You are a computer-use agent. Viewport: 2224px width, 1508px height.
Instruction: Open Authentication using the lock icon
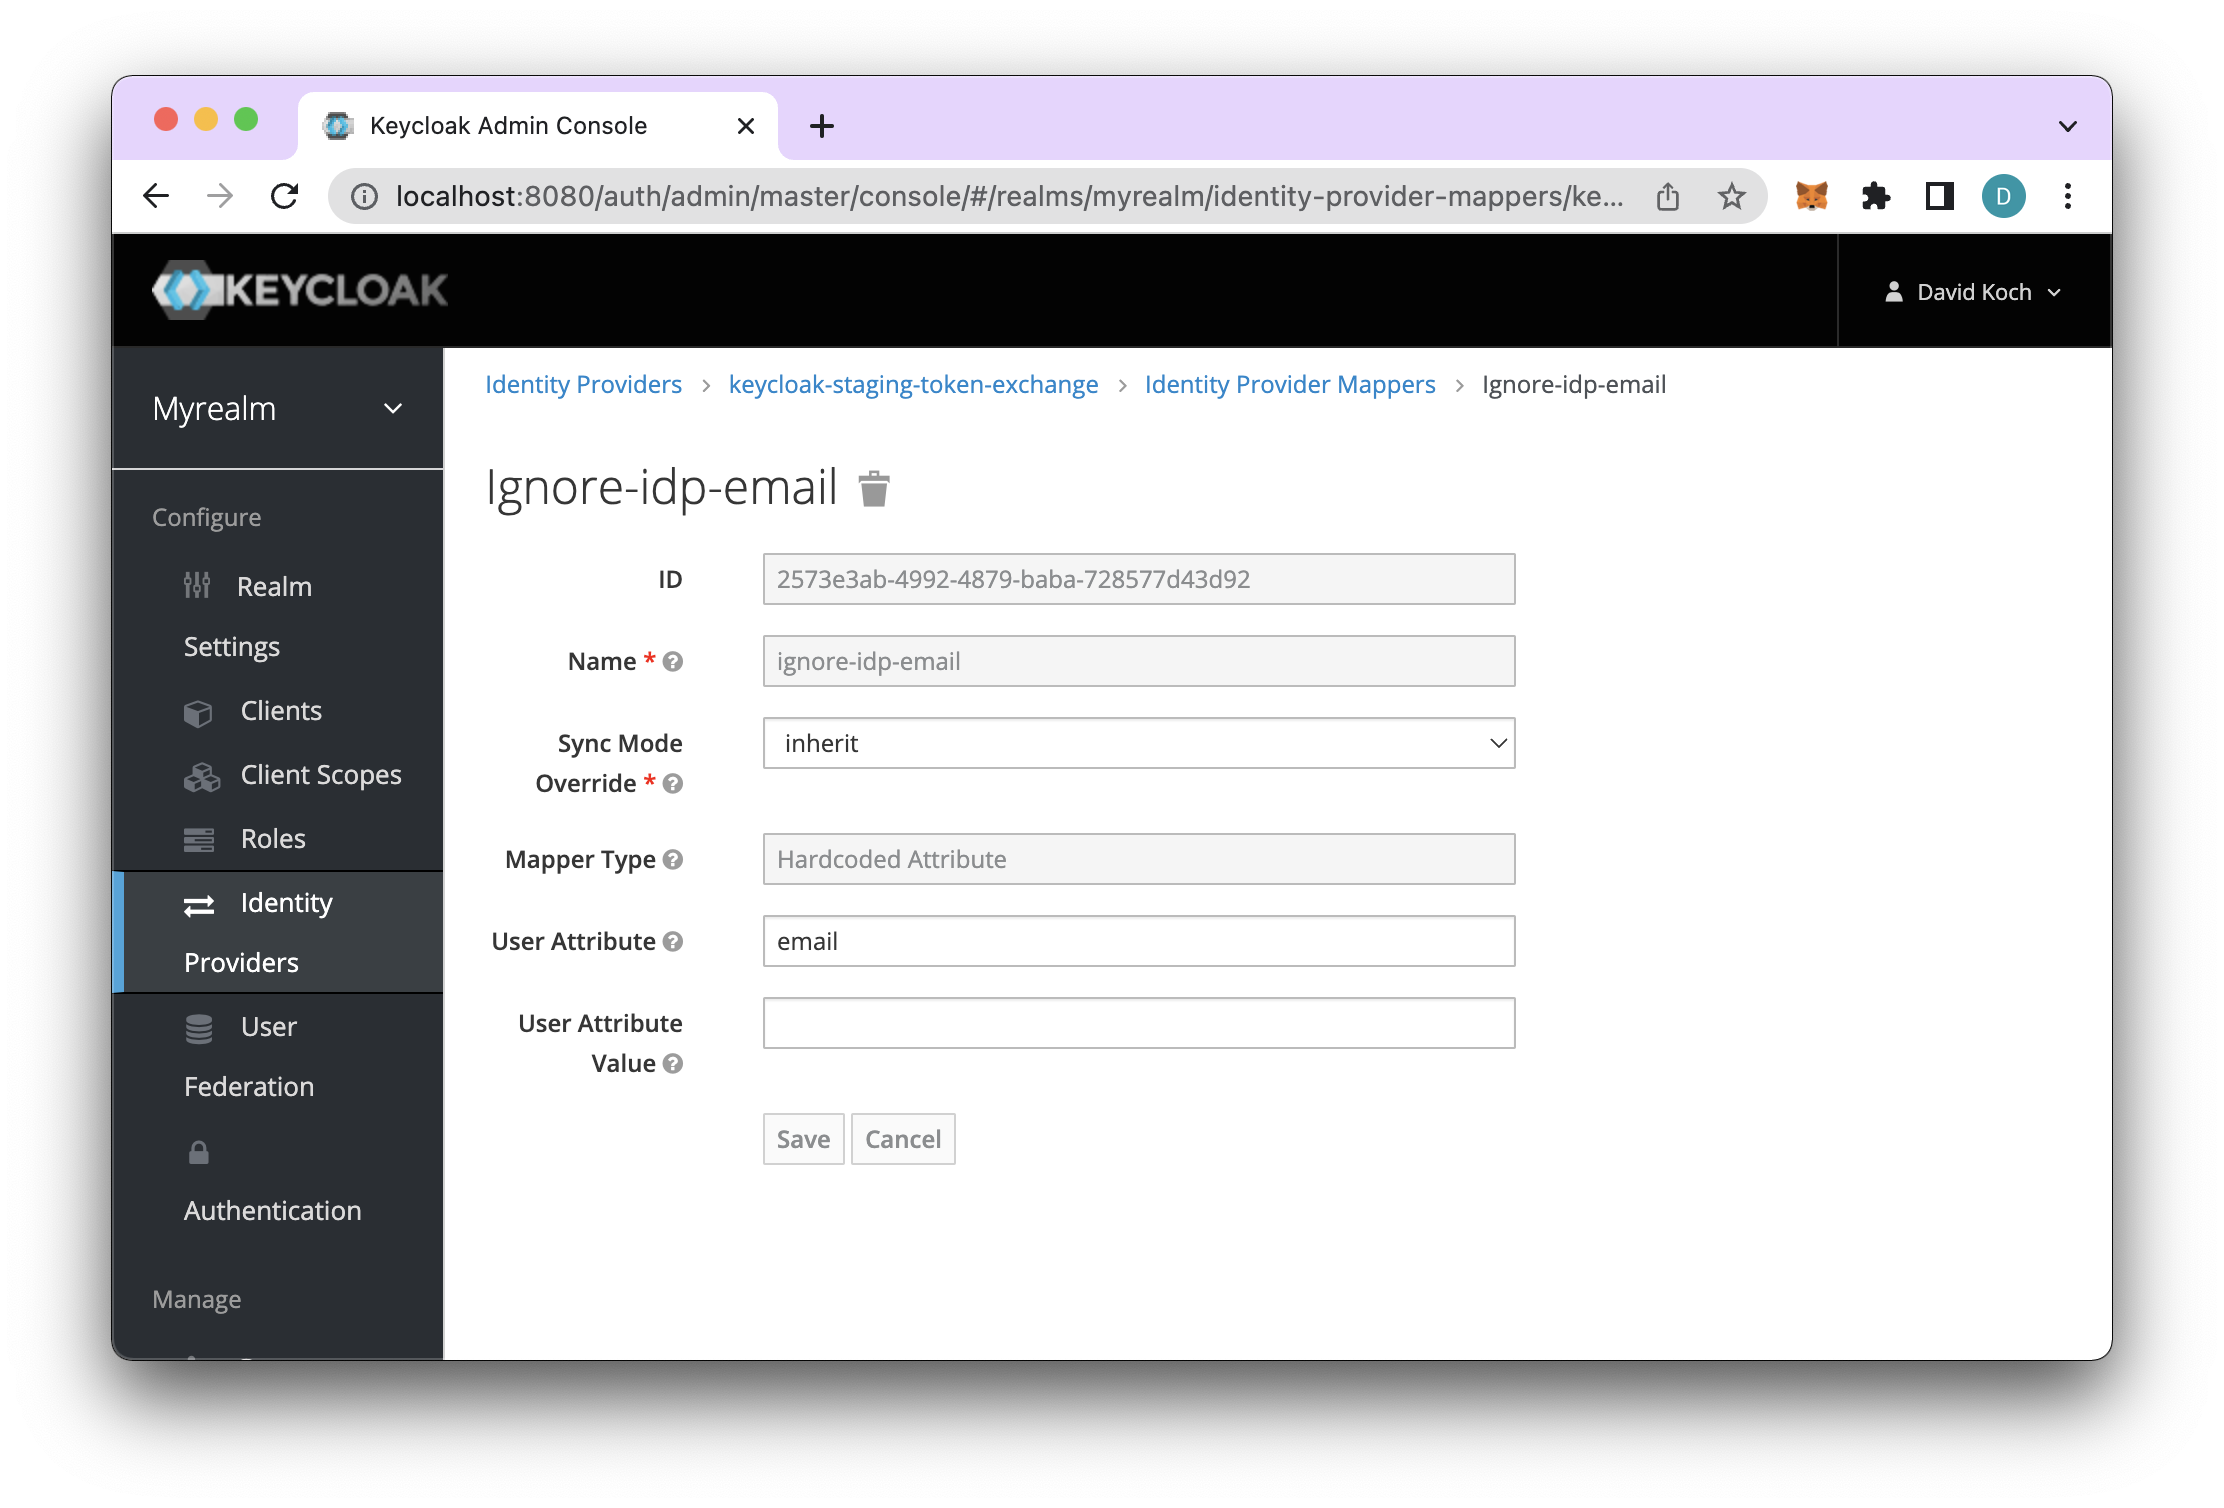coord(198,1152)
